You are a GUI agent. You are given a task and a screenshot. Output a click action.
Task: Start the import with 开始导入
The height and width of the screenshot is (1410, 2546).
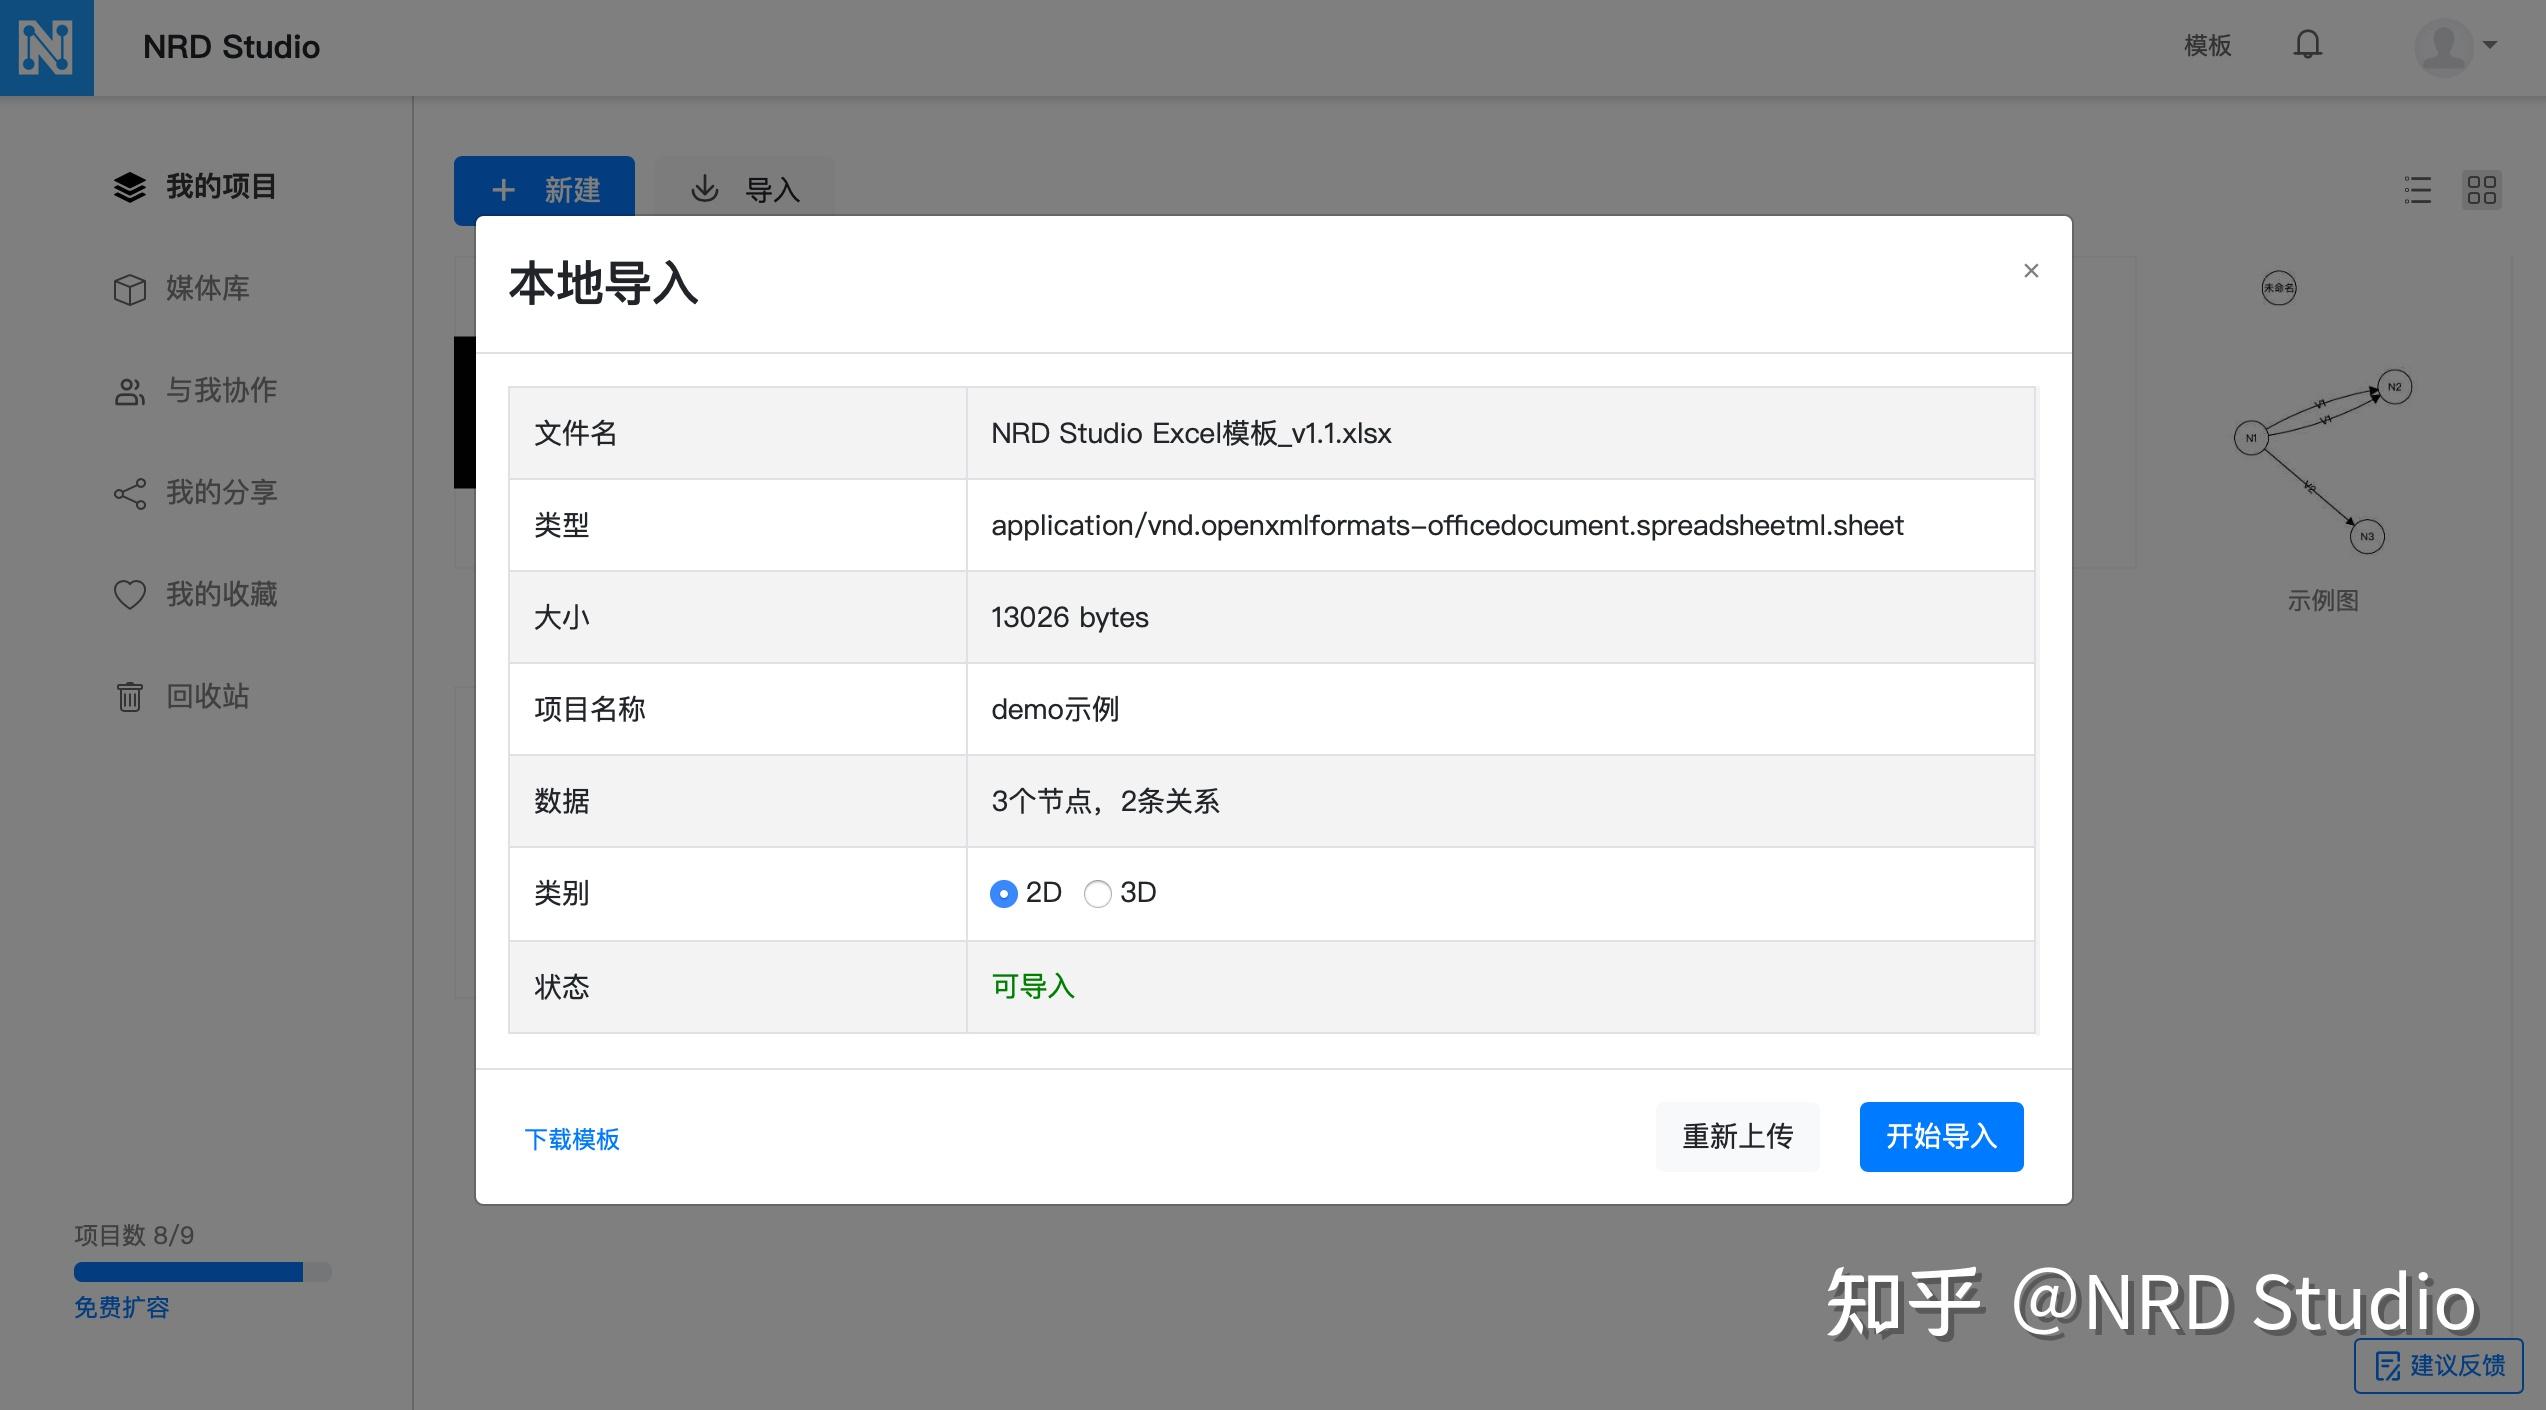click(x=1940, y=1136)
